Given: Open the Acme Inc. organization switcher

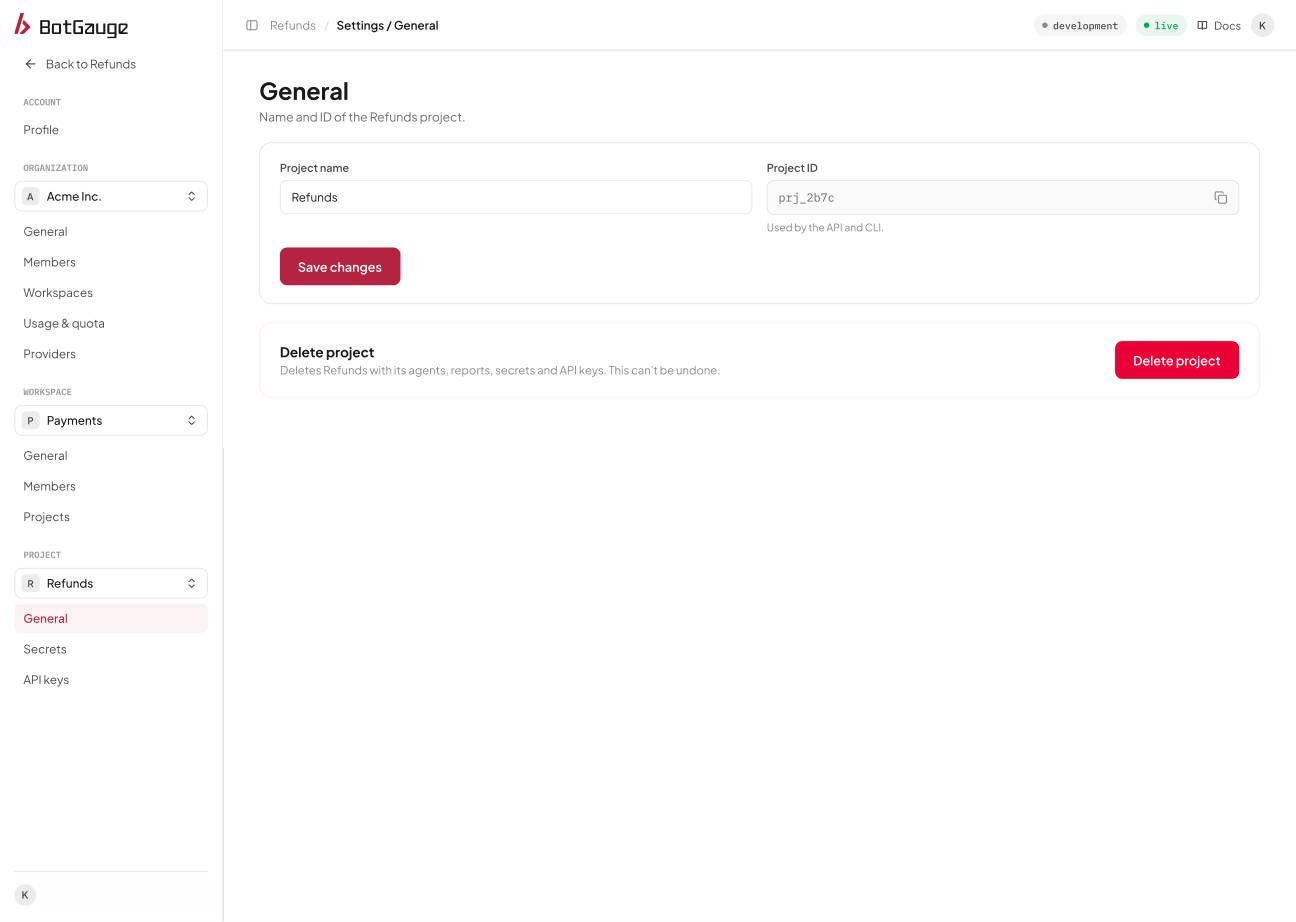Looking at the screenshot, I should click(111, 196).
